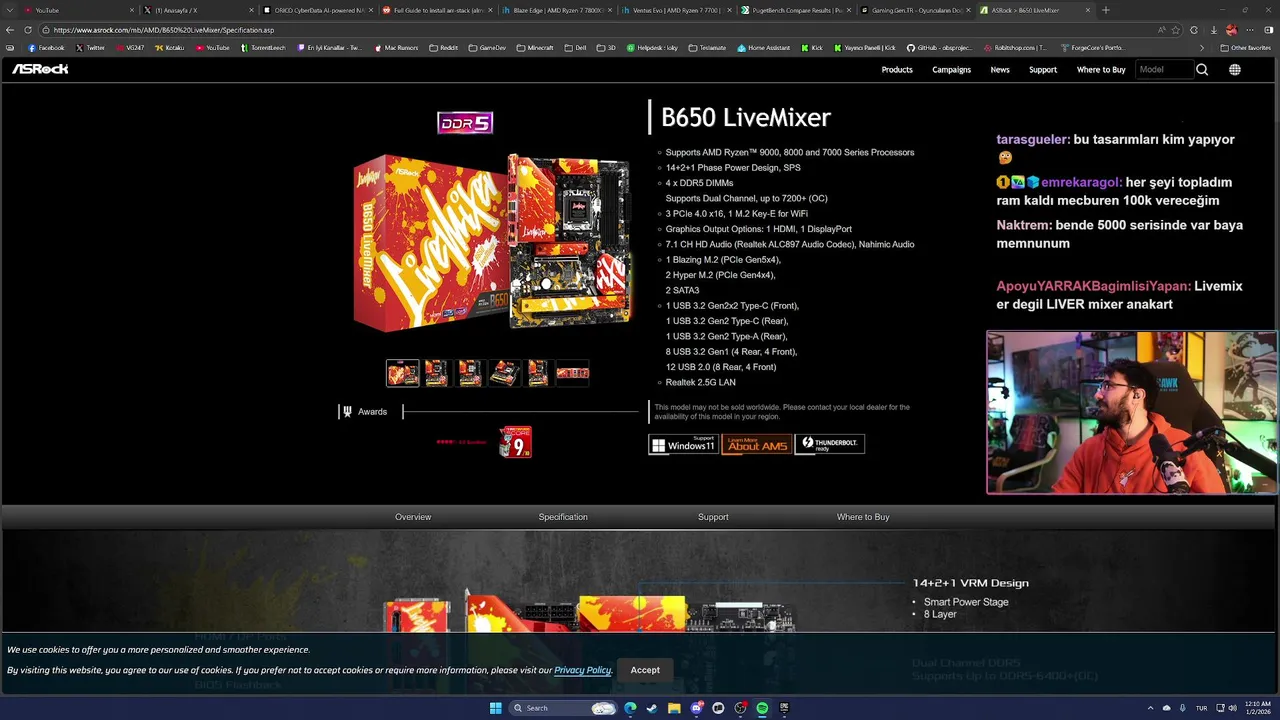Switch to the Anasayfa / X tab
Image resolution: width=1280 pixels, height=720 pixels.
pos(197,10)
